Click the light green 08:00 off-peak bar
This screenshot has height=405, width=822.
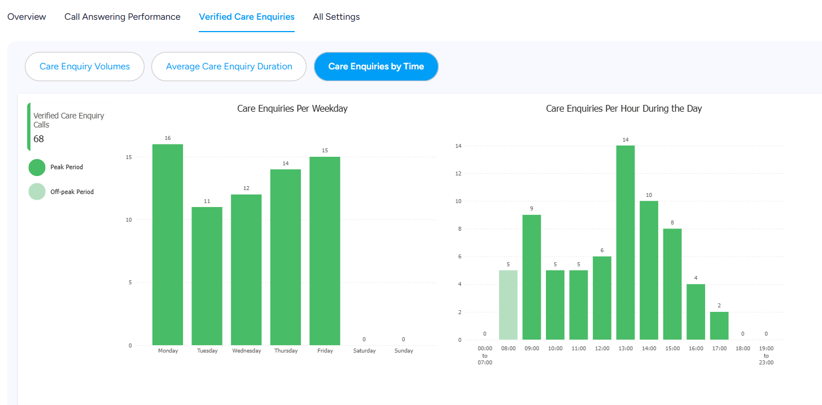coord(508,305)
